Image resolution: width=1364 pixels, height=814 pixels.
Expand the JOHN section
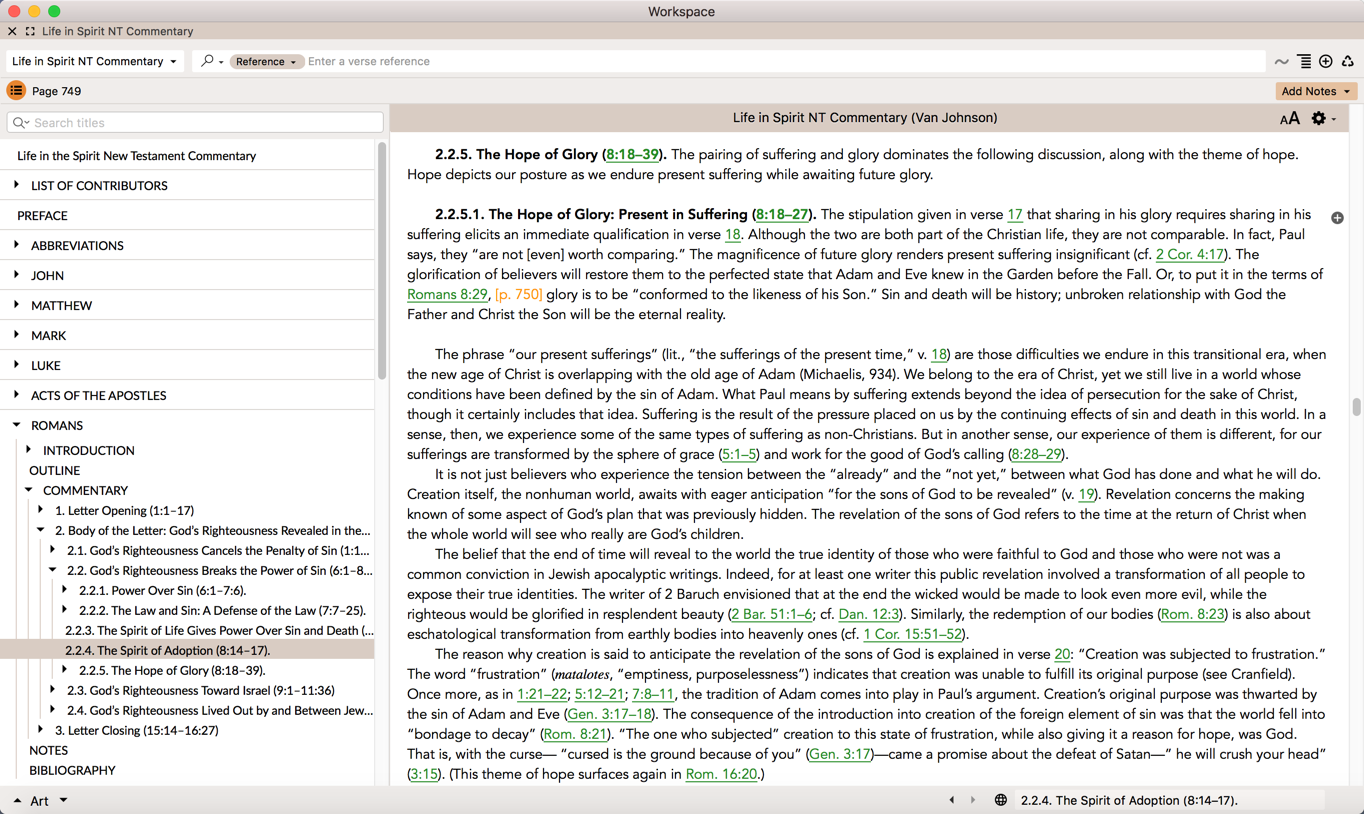click(x=16, y=275)
